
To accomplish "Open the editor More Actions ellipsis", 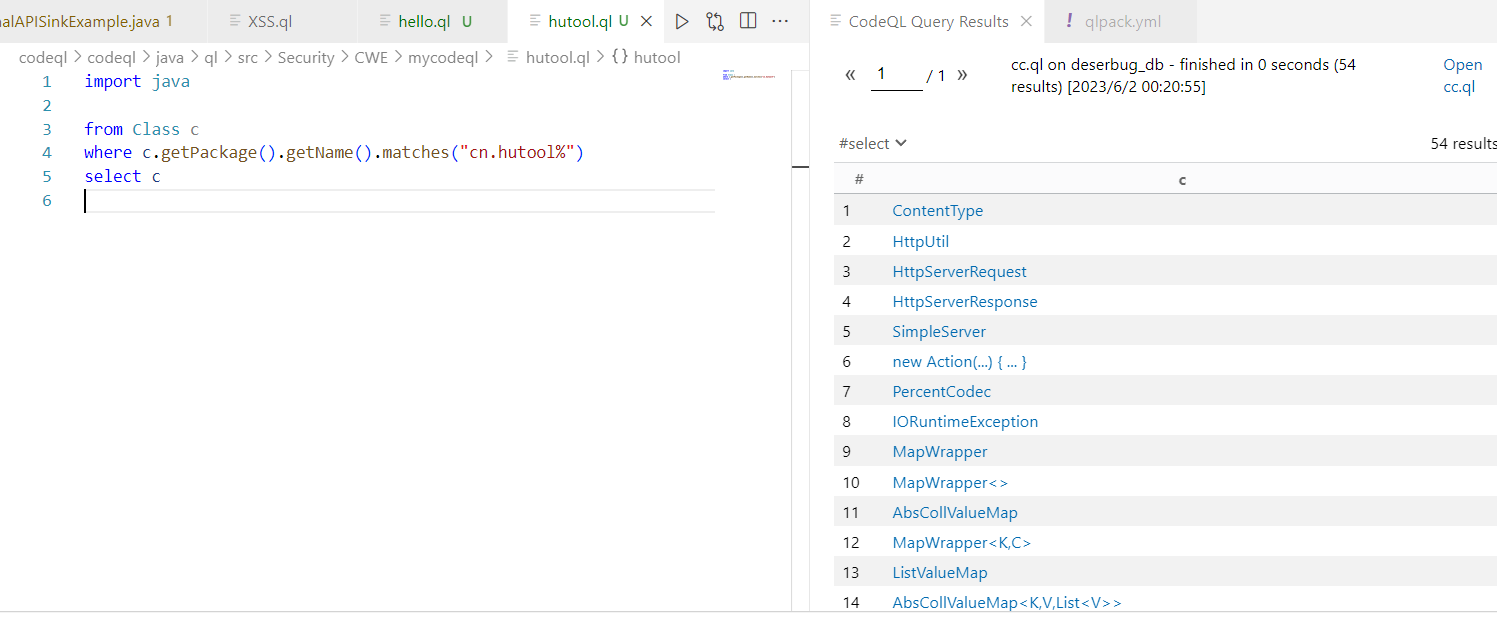I will tap(780, 21).
